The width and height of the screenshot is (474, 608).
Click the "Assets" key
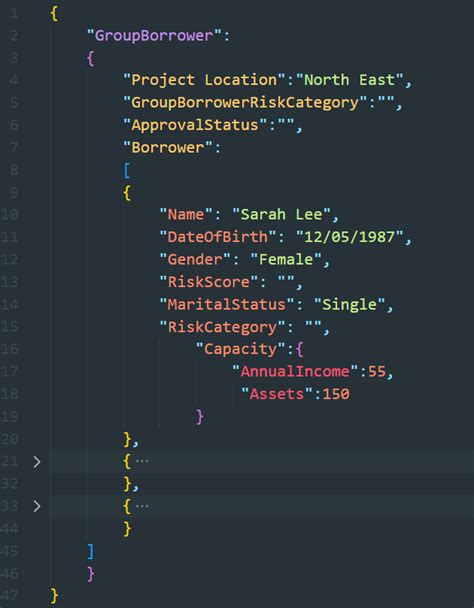click(277, 394)
